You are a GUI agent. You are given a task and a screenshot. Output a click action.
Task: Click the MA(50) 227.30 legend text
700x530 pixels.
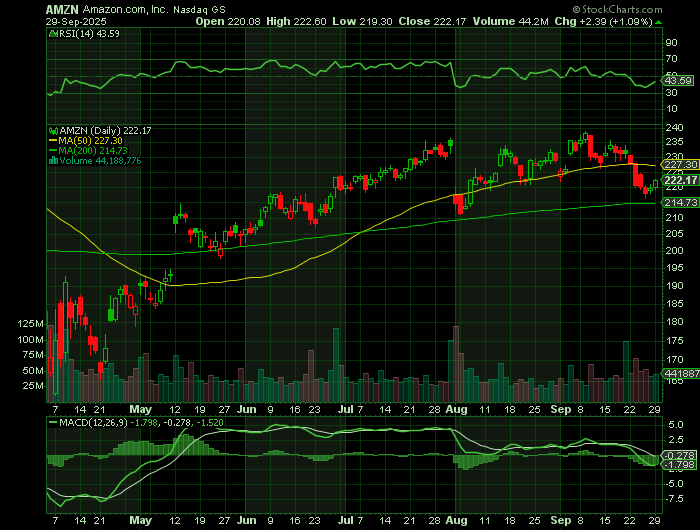pyautogui.click(x=91, y=141)
